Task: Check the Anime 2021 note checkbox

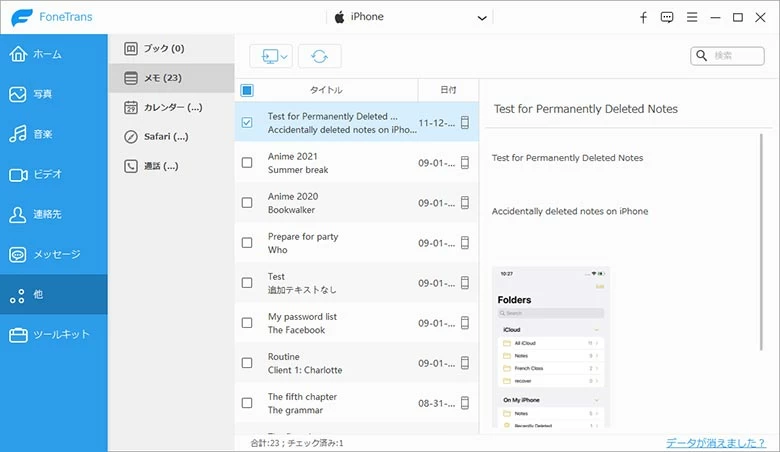Action: [247, 163]
